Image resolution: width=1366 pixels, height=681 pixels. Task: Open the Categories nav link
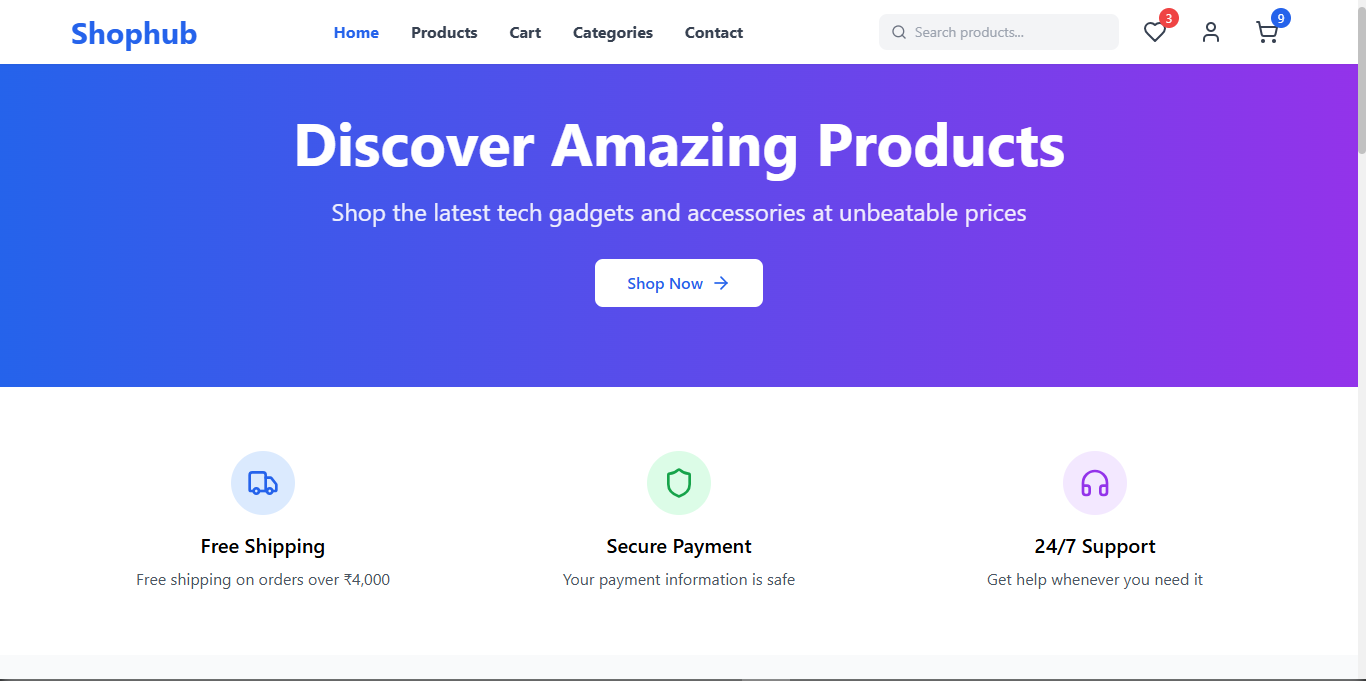click(x=613, y=33)
